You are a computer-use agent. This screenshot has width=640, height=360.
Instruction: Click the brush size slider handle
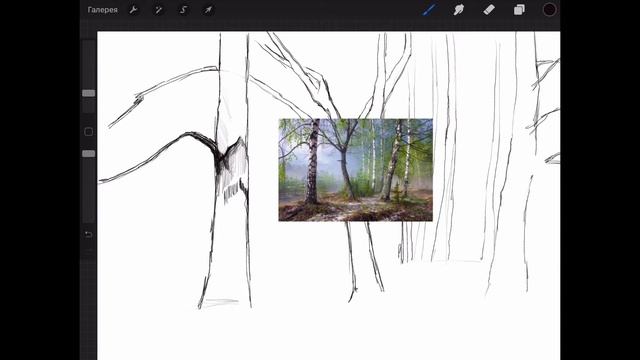89,93
